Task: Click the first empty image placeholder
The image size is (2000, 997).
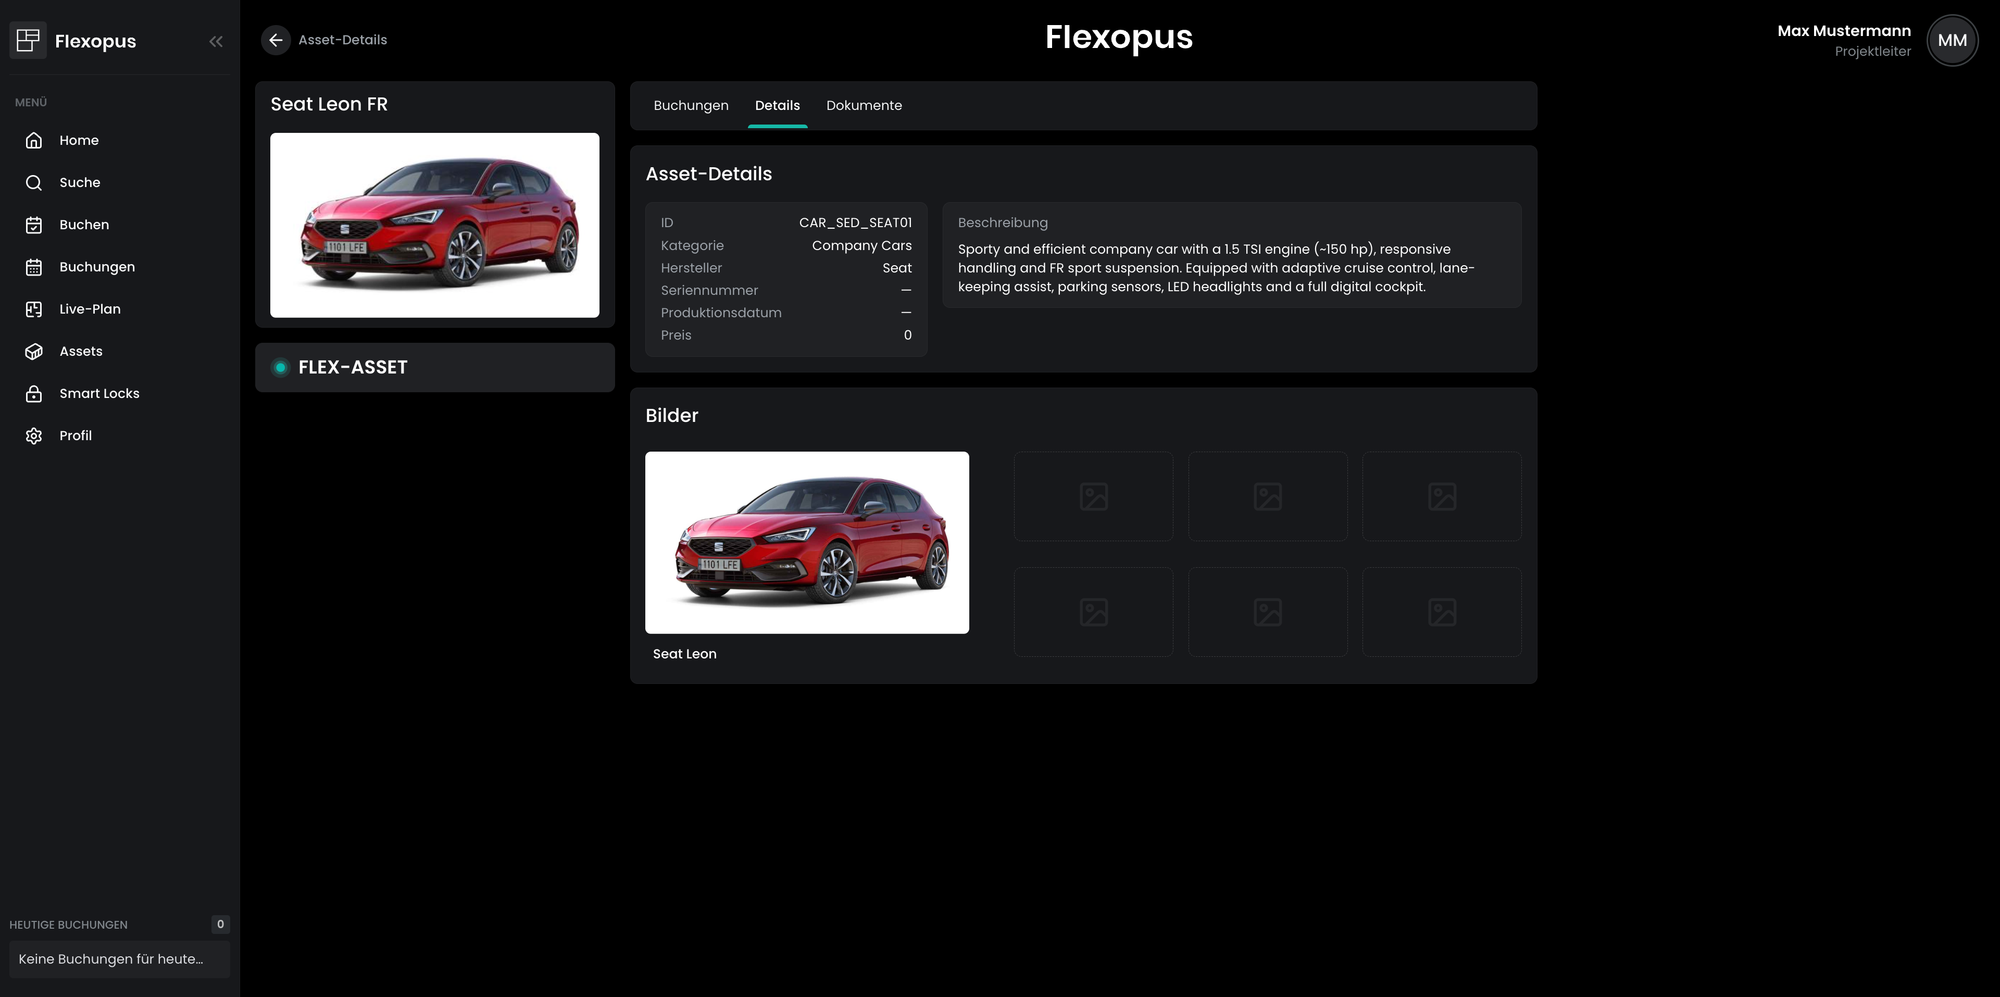Action: [1093, 496]
